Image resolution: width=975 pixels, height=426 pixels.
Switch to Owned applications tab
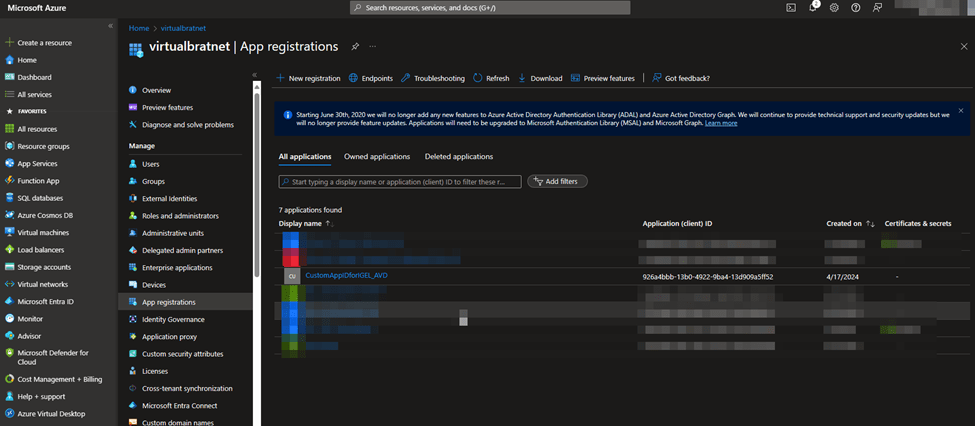pos(377,157)
